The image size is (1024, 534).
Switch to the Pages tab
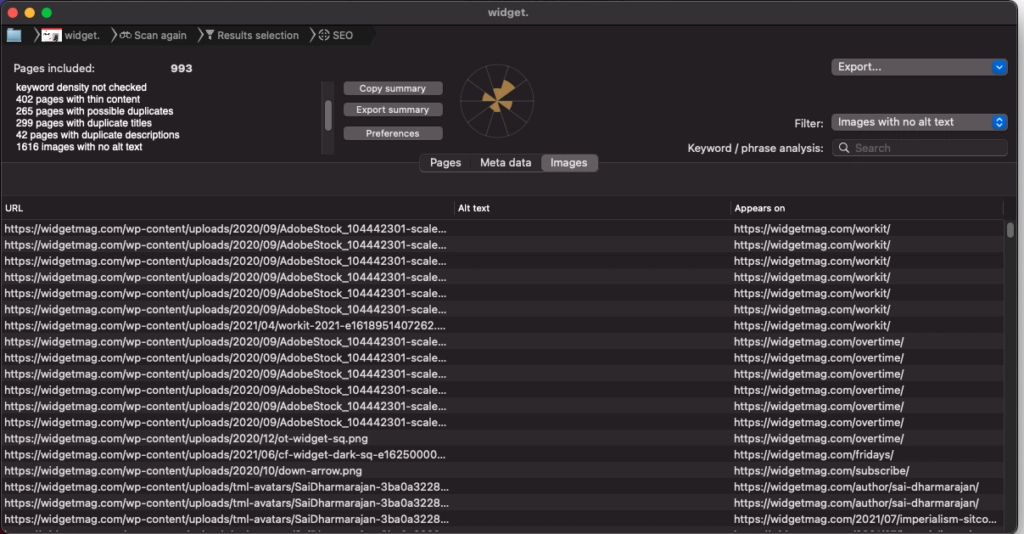pos(445,163)
